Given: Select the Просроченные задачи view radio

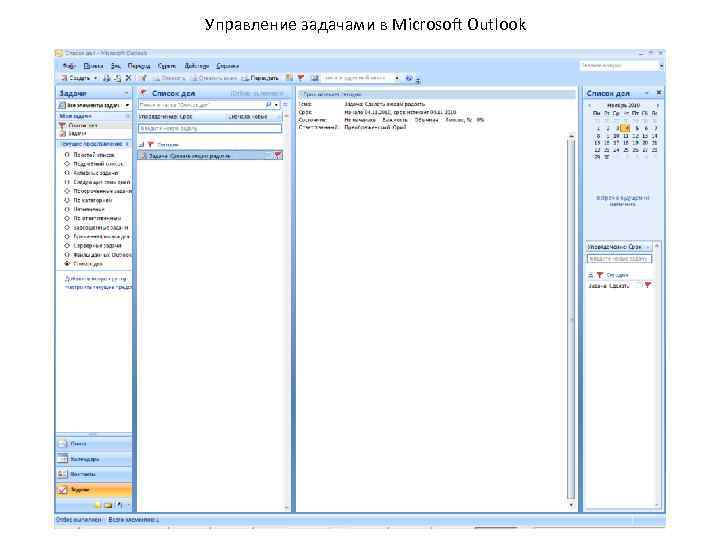Looking at the screenshot, I should point(67,191).
